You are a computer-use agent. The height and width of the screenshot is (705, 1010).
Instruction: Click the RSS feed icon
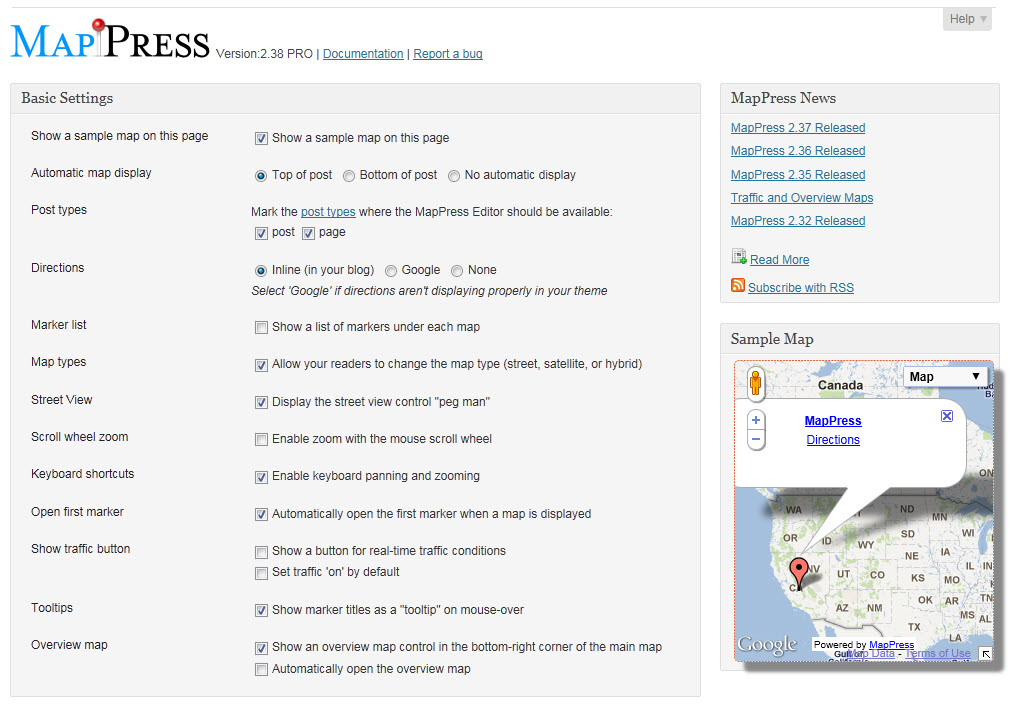pyautogui.click(x=738, y=286)
